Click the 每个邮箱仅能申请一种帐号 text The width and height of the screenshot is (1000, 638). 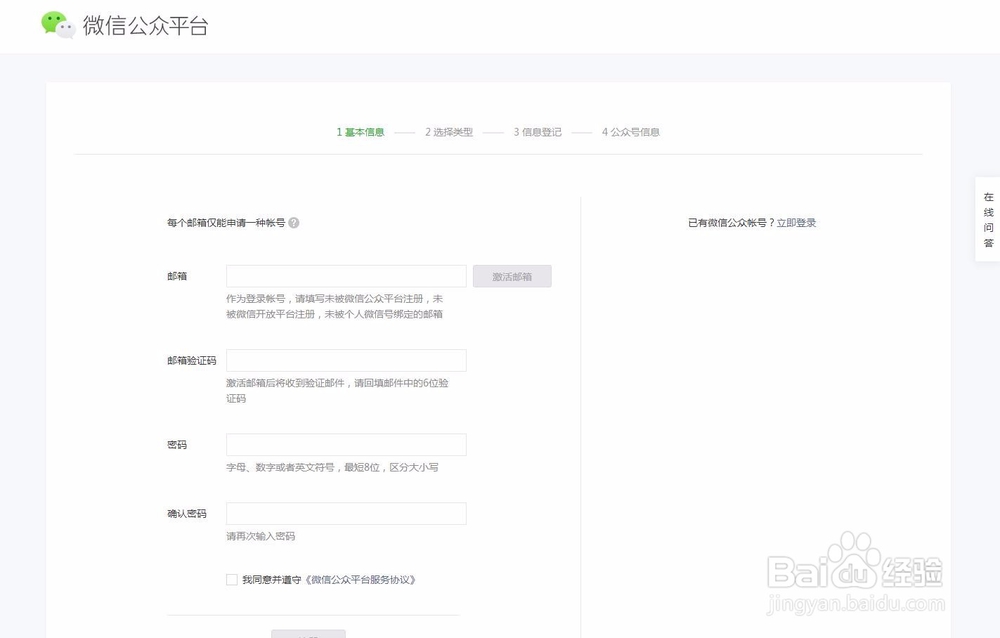[x=226, y=223]
